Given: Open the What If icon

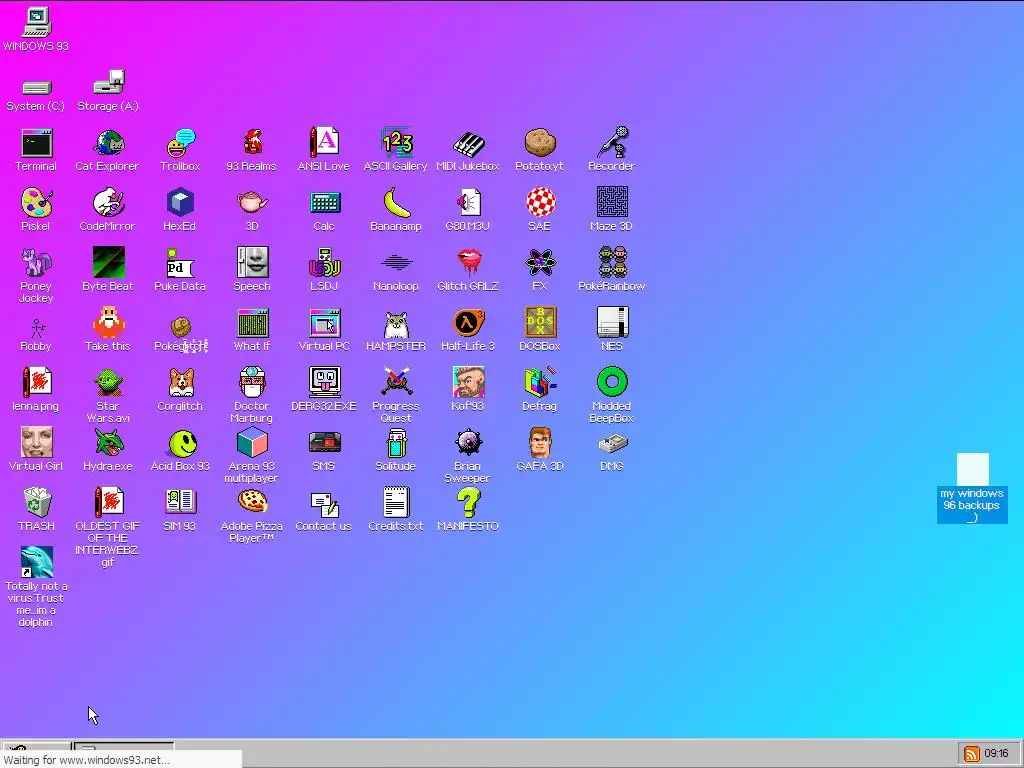Looking at the screenshot, I should [x=252, y=323].
